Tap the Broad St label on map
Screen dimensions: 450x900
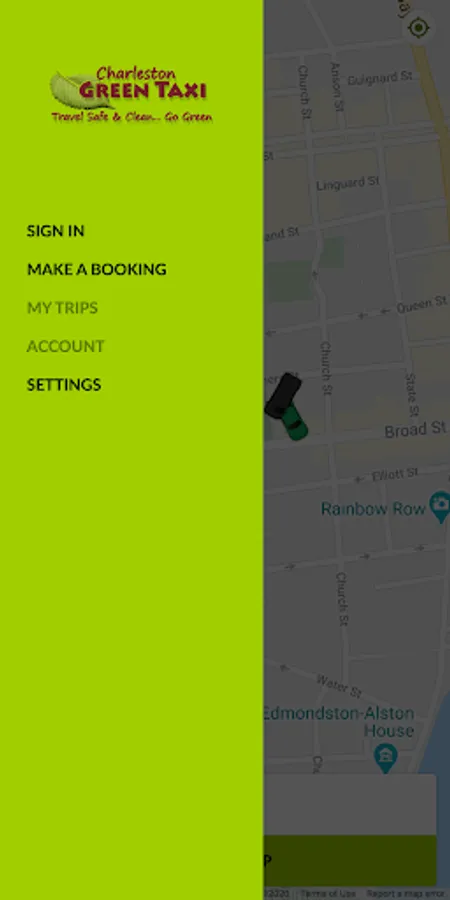415,430
